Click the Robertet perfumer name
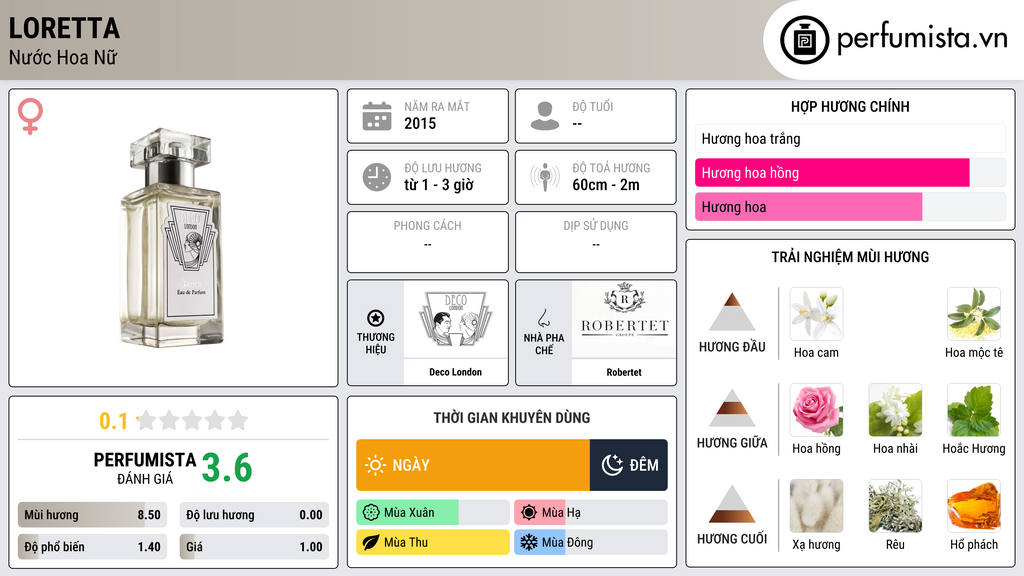The image size is (1024, 576). 624,372
